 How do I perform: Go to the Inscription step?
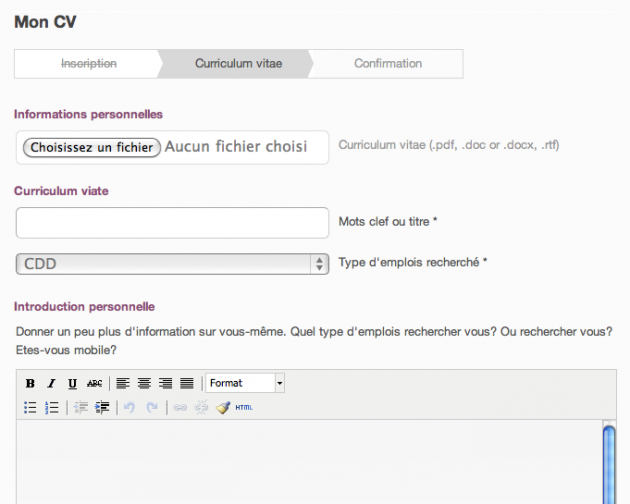[89, 64]
